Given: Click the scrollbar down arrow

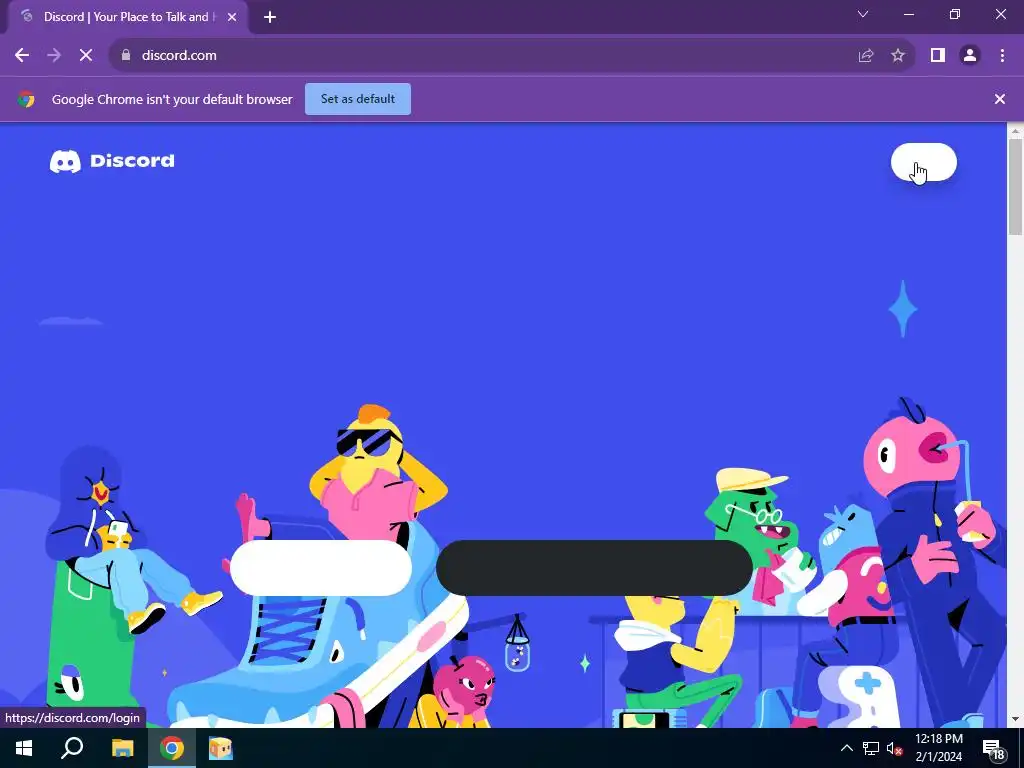Looking at the screenshot, I should pos(1015,719).
